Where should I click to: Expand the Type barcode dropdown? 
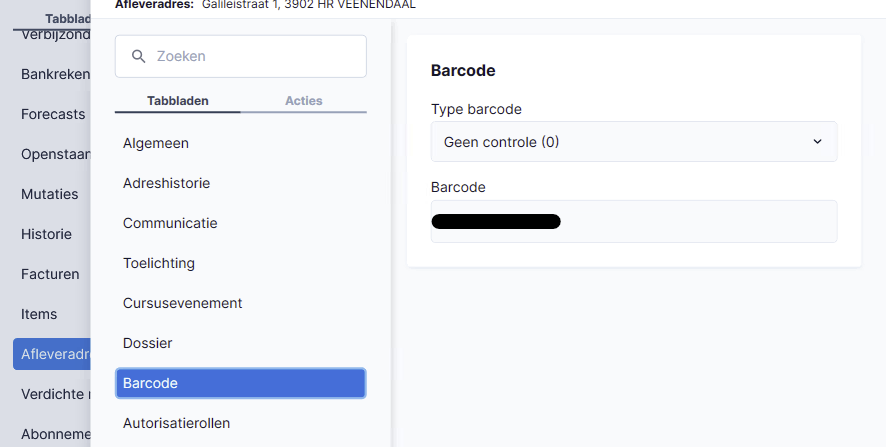coord(633,142)
